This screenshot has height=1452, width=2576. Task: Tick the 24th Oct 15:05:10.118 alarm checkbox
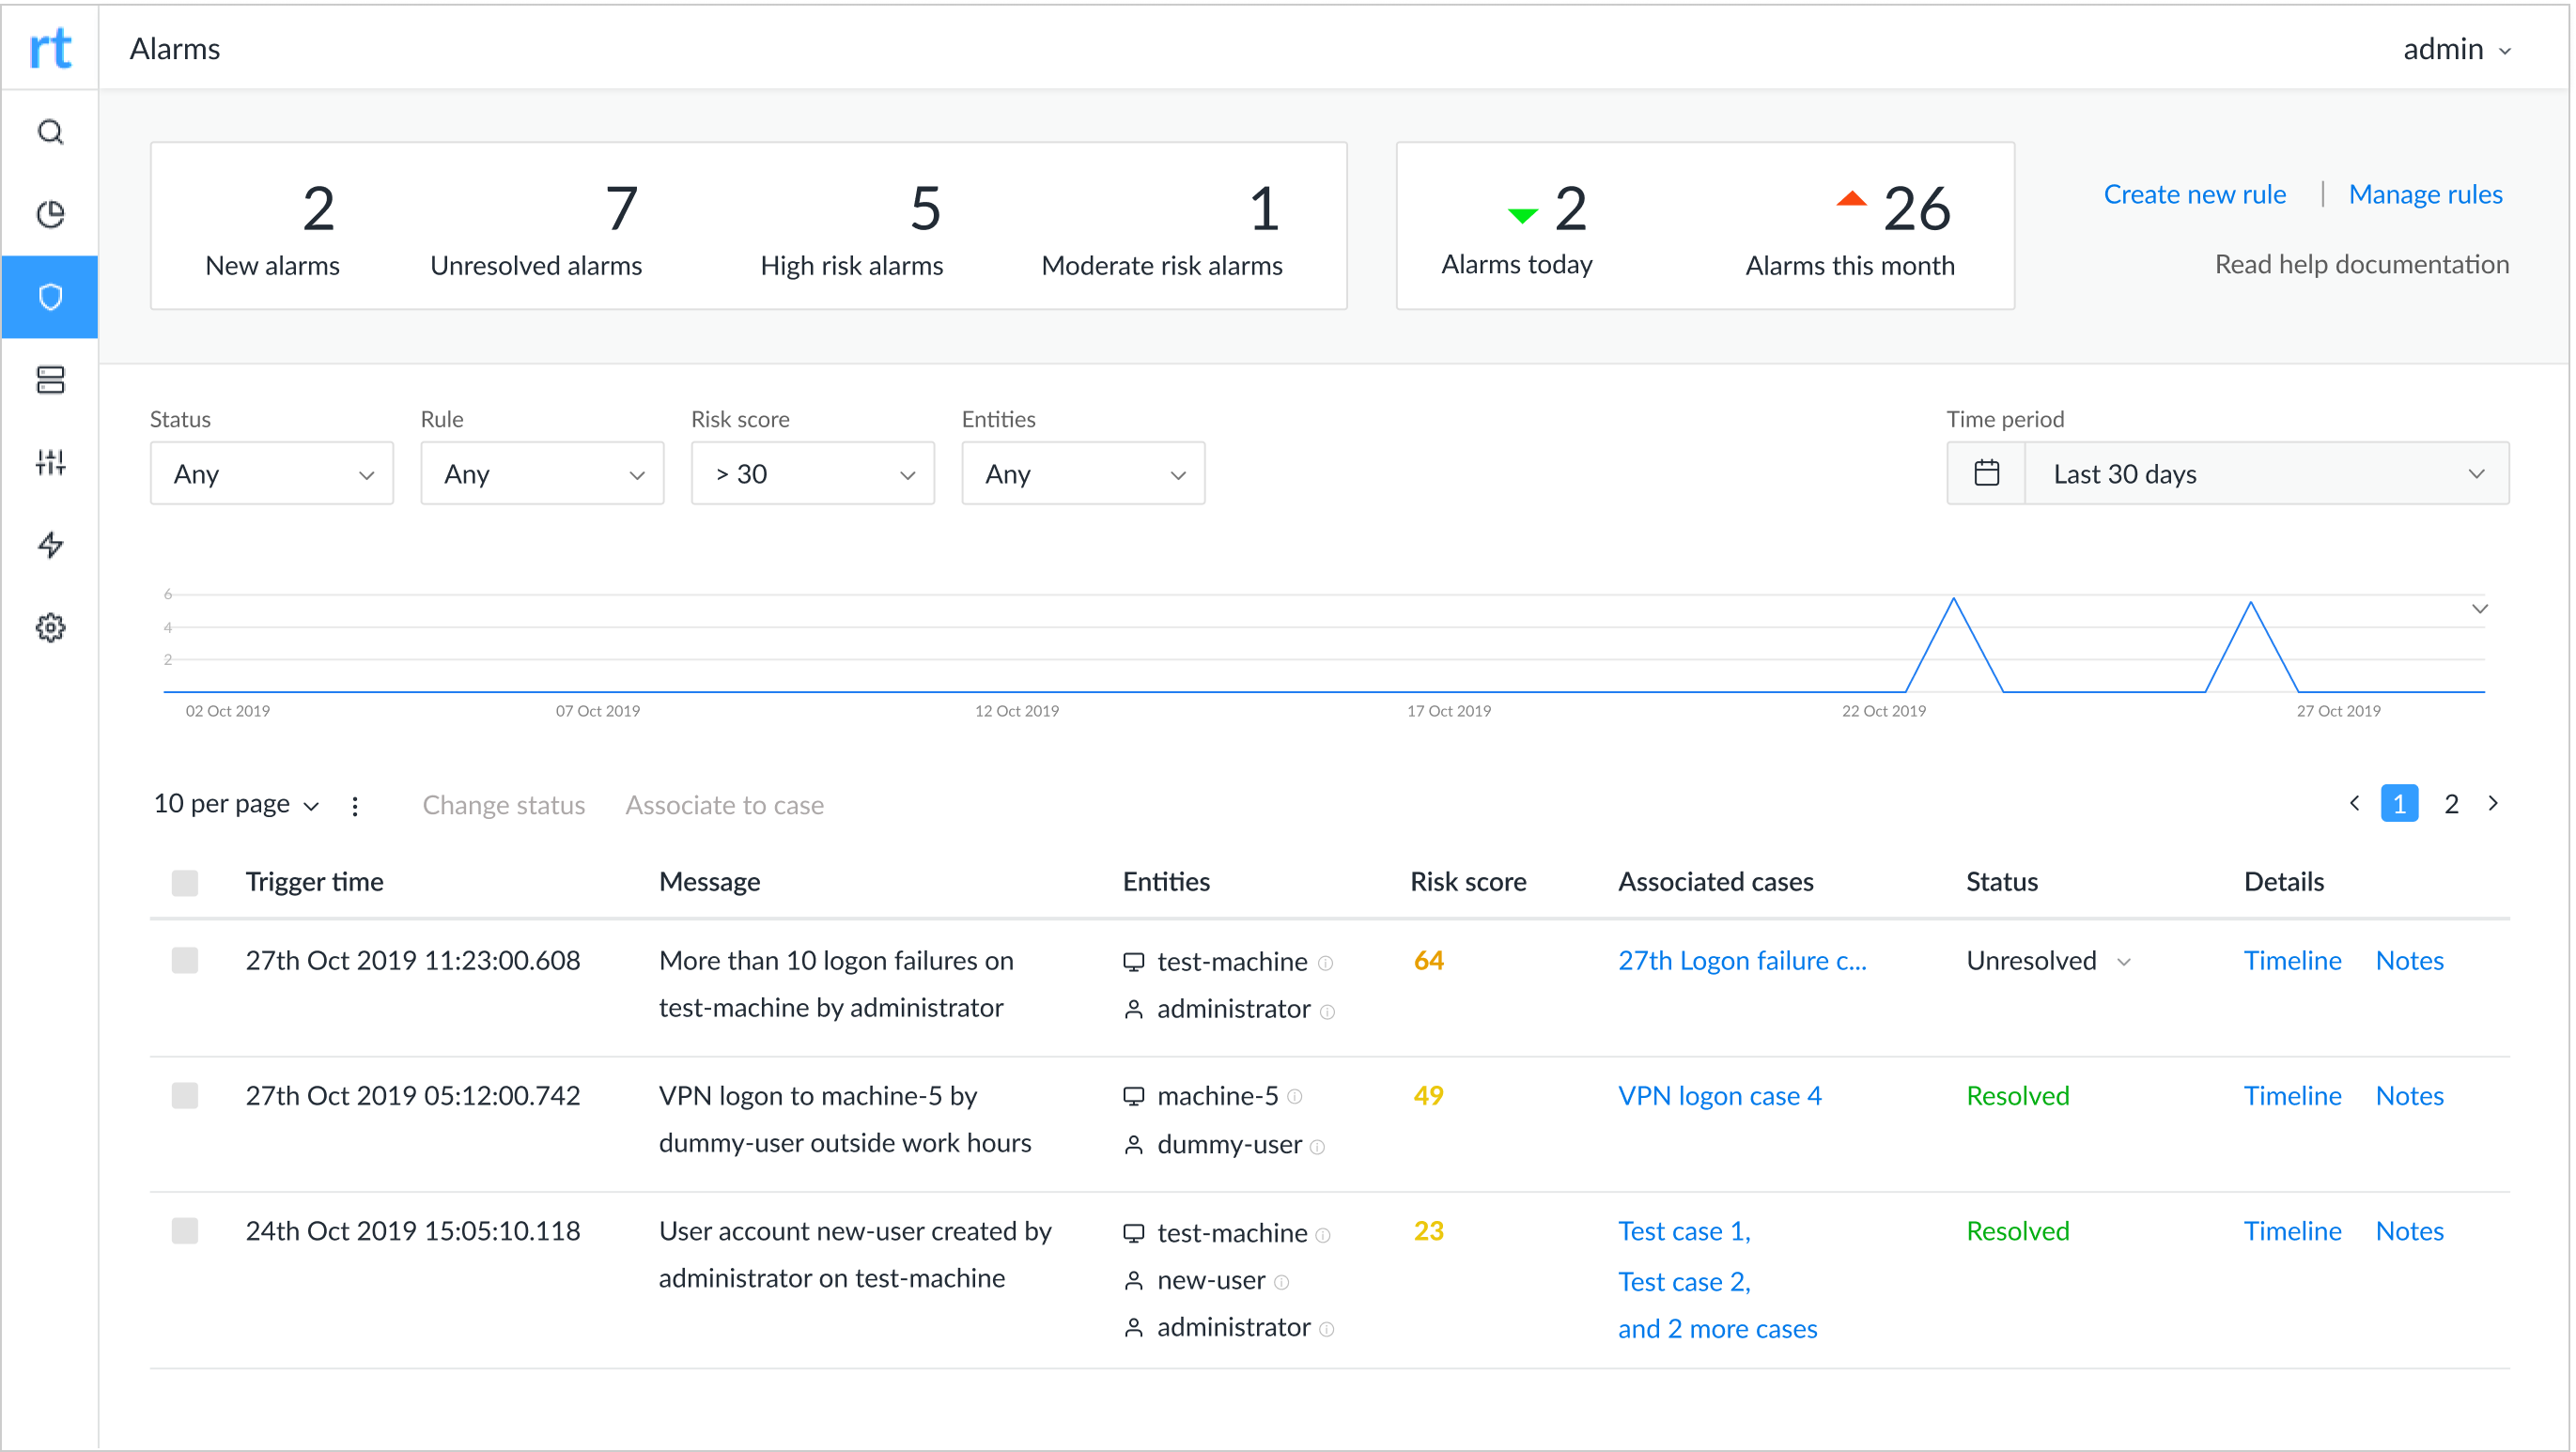pyautogui.click(x=185, y=1231)
